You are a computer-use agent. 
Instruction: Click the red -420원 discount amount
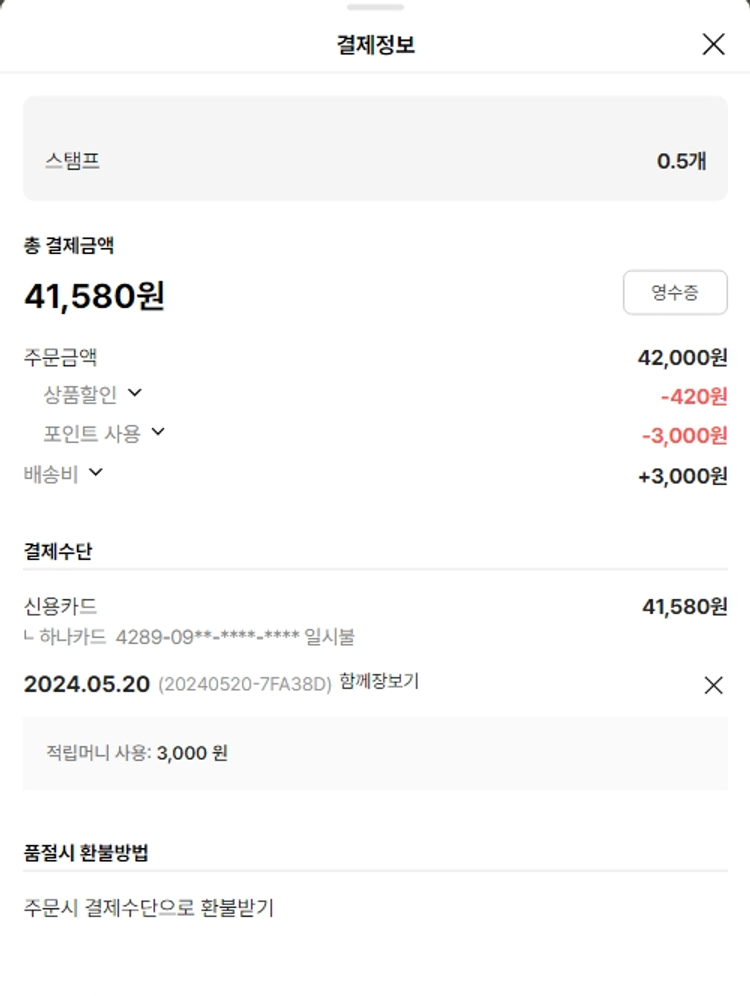693,397
